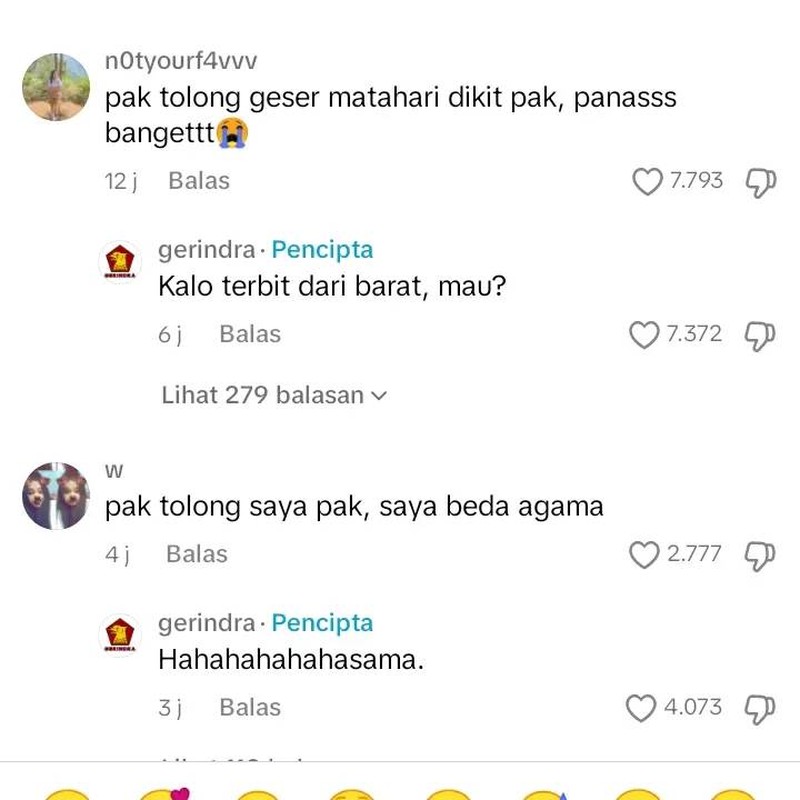Dislike gerindra's first reply
This screenshot has width=800, height=800.
coord(758,334)
